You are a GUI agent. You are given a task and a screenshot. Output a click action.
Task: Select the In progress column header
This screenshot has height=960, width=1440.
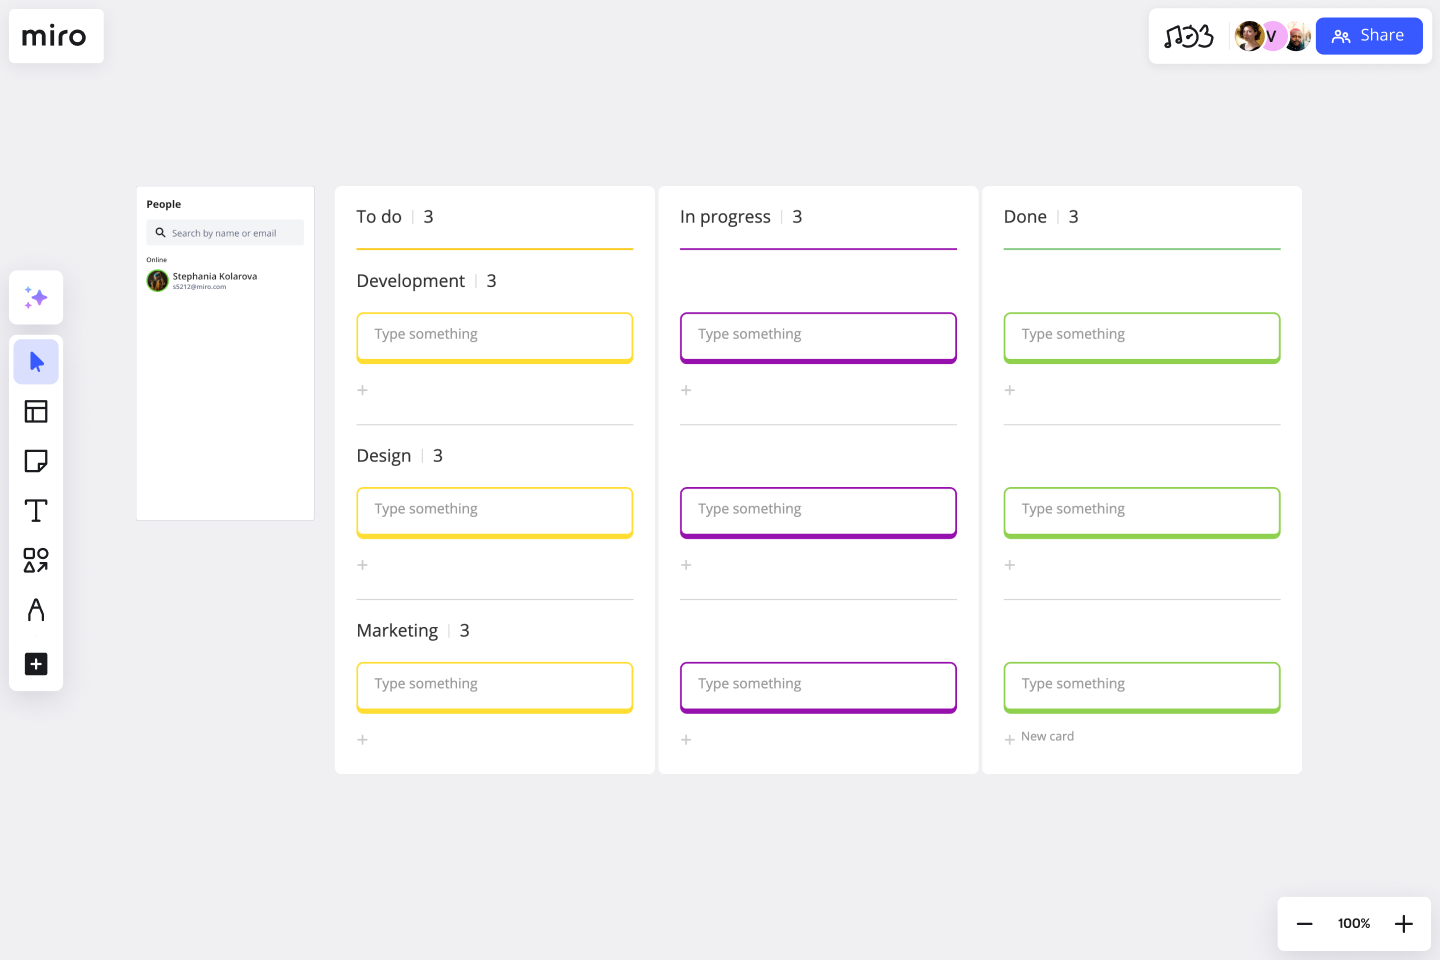point(725,216)
